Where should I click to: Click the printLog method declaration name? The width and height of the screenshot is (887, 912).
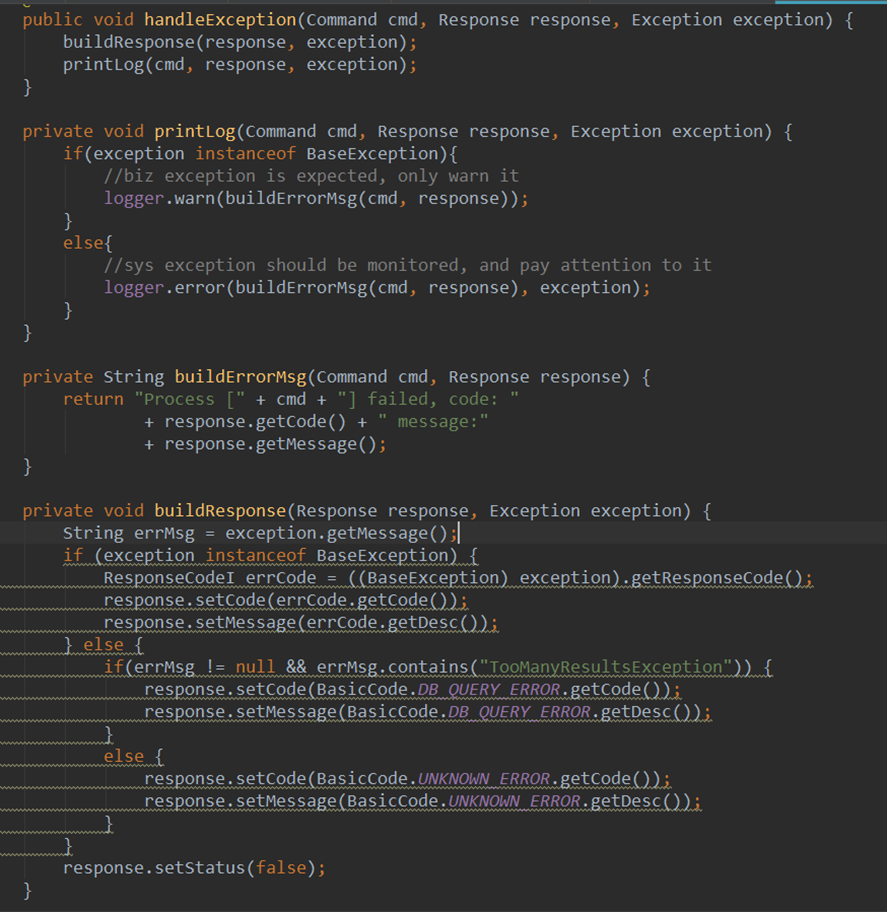click(195, 131)
